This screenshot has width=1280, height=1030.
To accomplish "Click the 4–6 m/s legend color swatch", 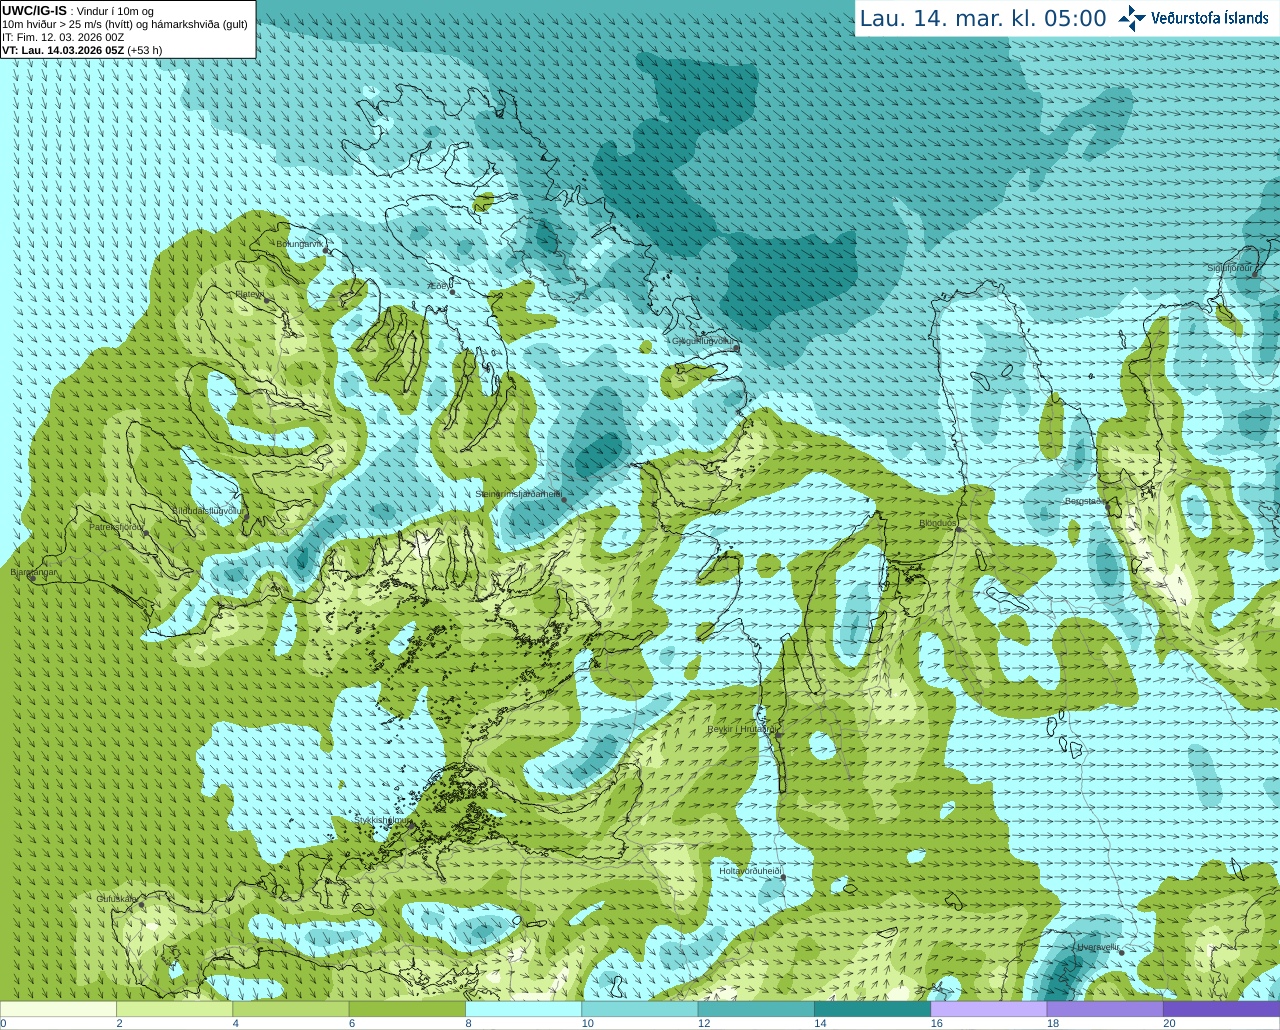I will 290,1009.
